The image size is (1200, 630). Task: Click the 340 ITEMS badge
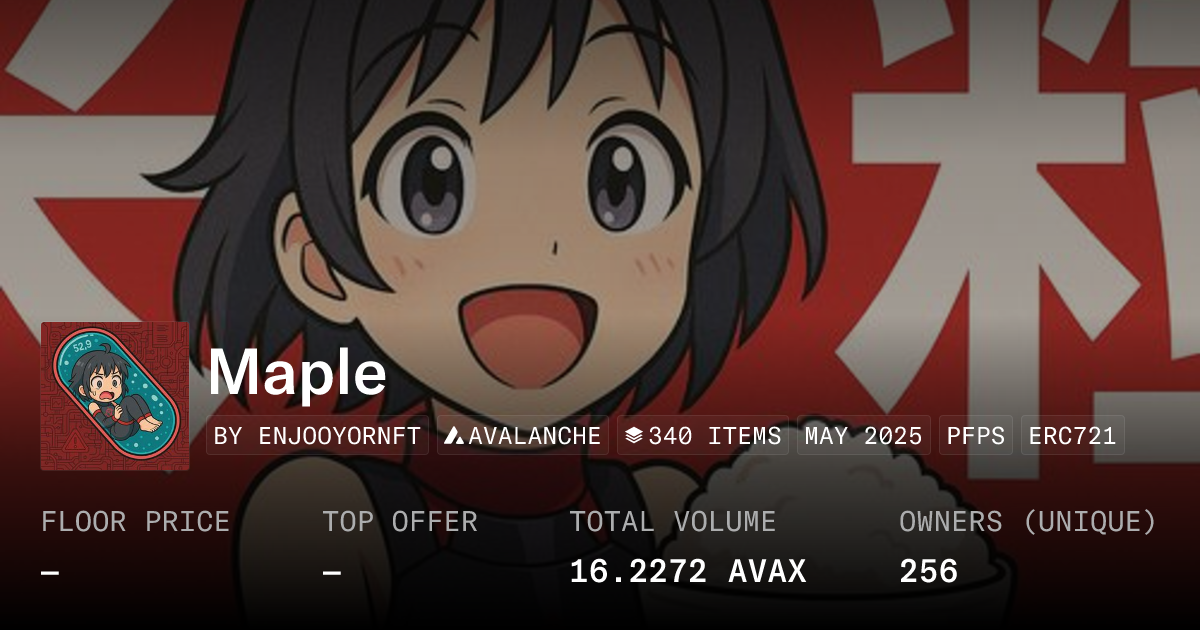pyautogui.click(x=703, y=436)
